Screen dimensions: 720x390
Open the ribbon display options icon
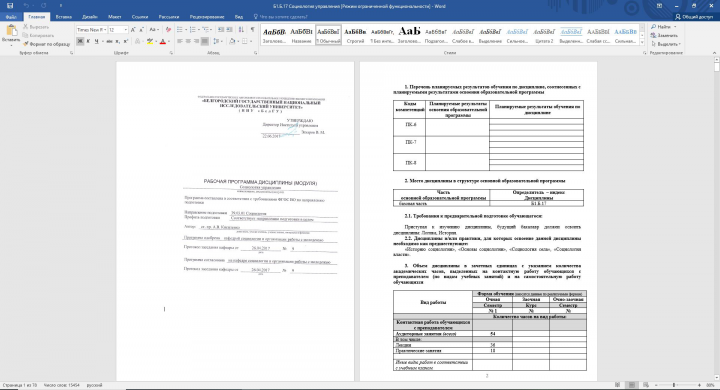tap(659, 6)
